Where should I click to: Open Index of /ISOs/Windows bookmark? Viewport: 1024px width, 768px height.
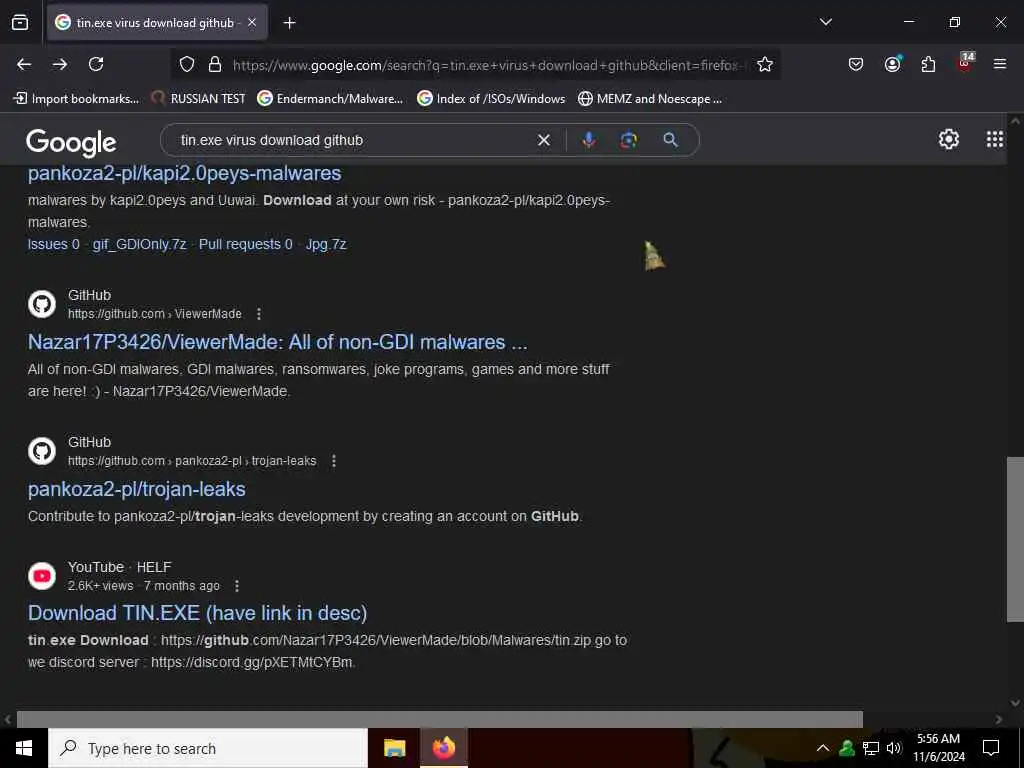491,99
